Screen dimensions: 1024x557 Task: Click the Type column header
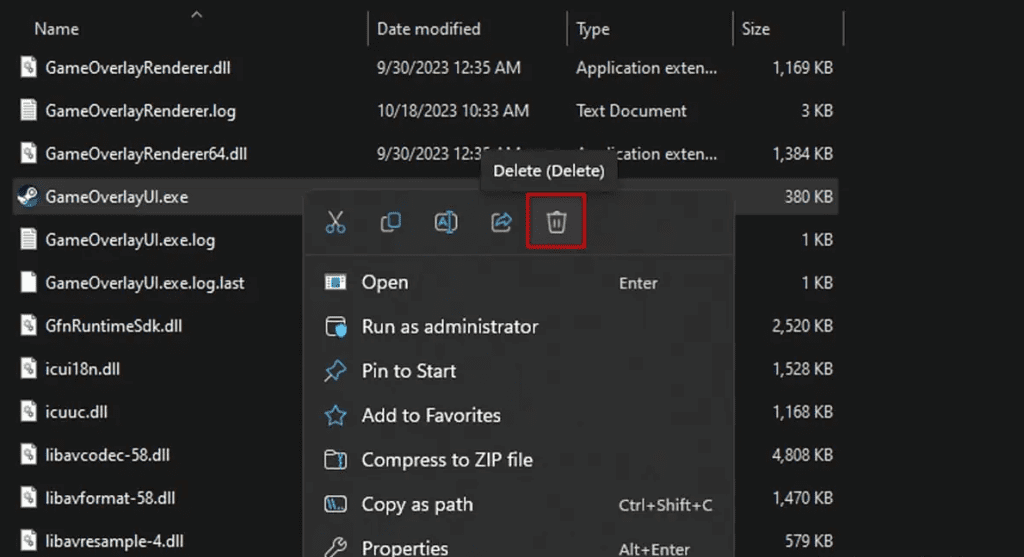tap(593, 29)
